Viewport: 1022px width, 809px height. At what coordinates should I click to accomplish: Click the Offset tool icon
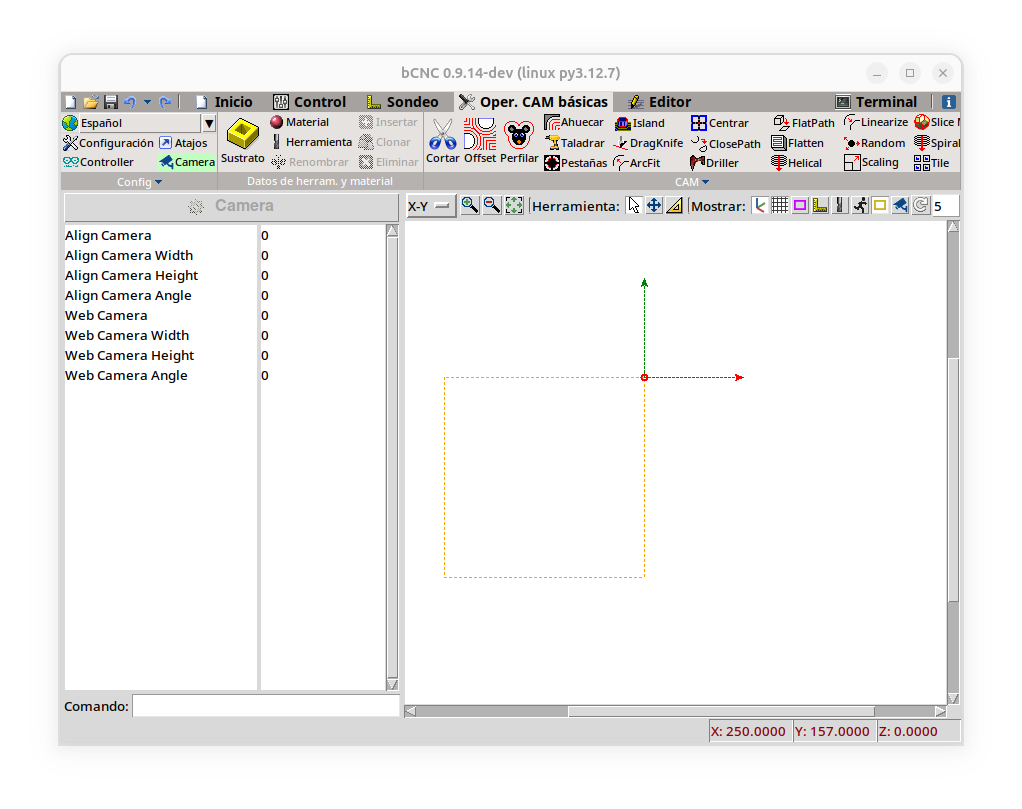[480, 141]
